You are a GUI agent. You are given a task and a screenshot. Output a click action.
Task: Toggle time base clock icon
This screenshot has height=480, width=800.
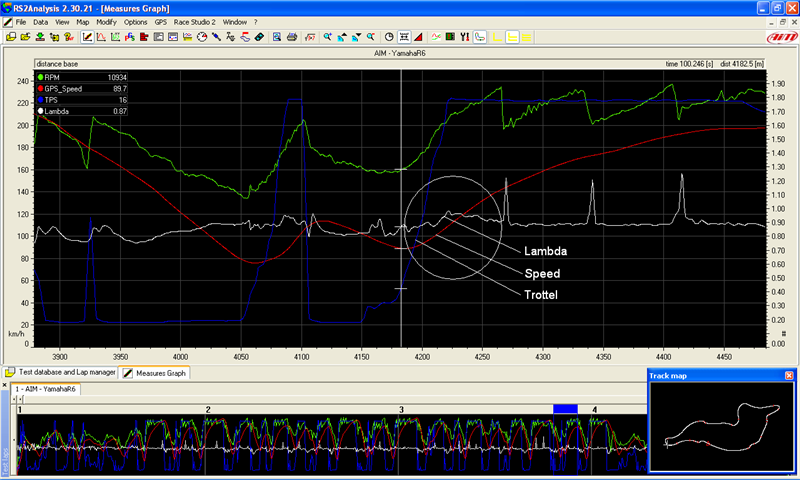point(389,37)
